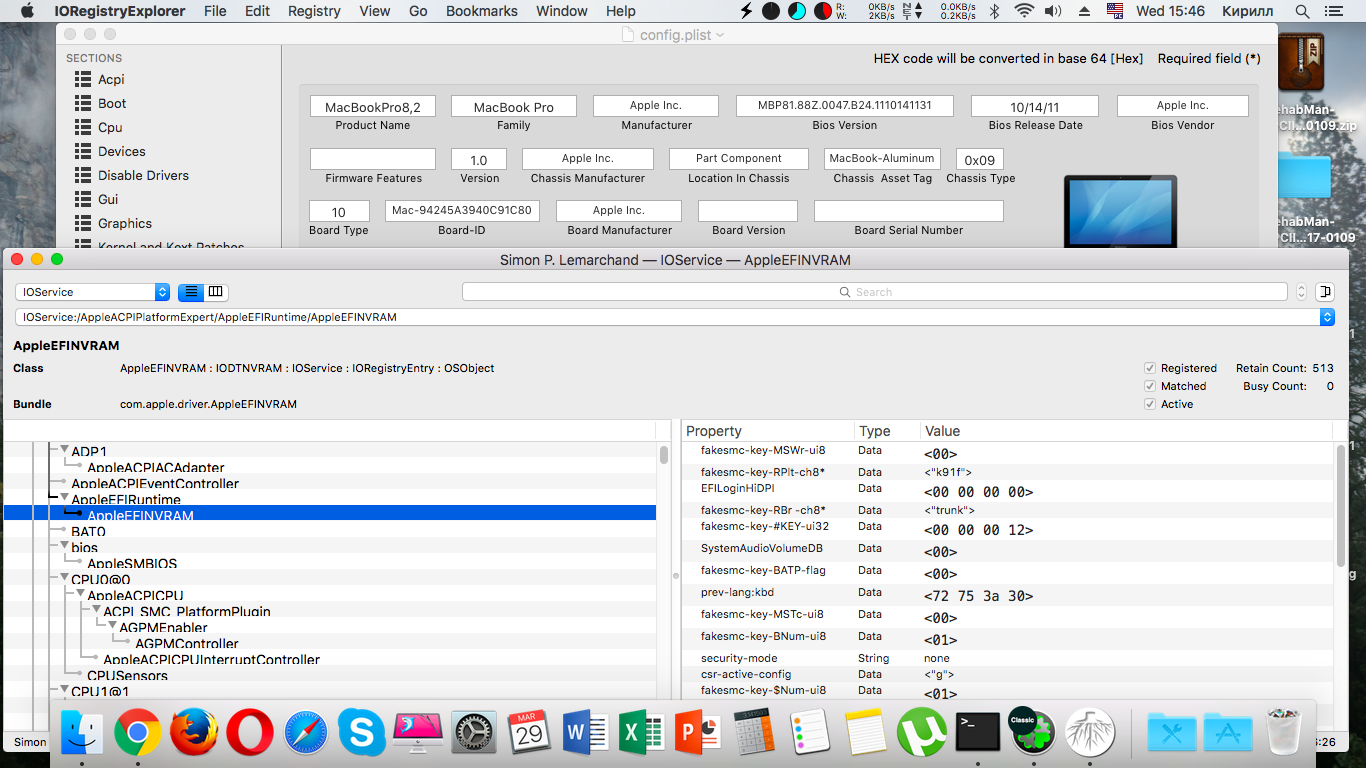Focus the IORegistryExplorer Search field
Viewport: 1366px width, 768px height.
tap(874, 292)
